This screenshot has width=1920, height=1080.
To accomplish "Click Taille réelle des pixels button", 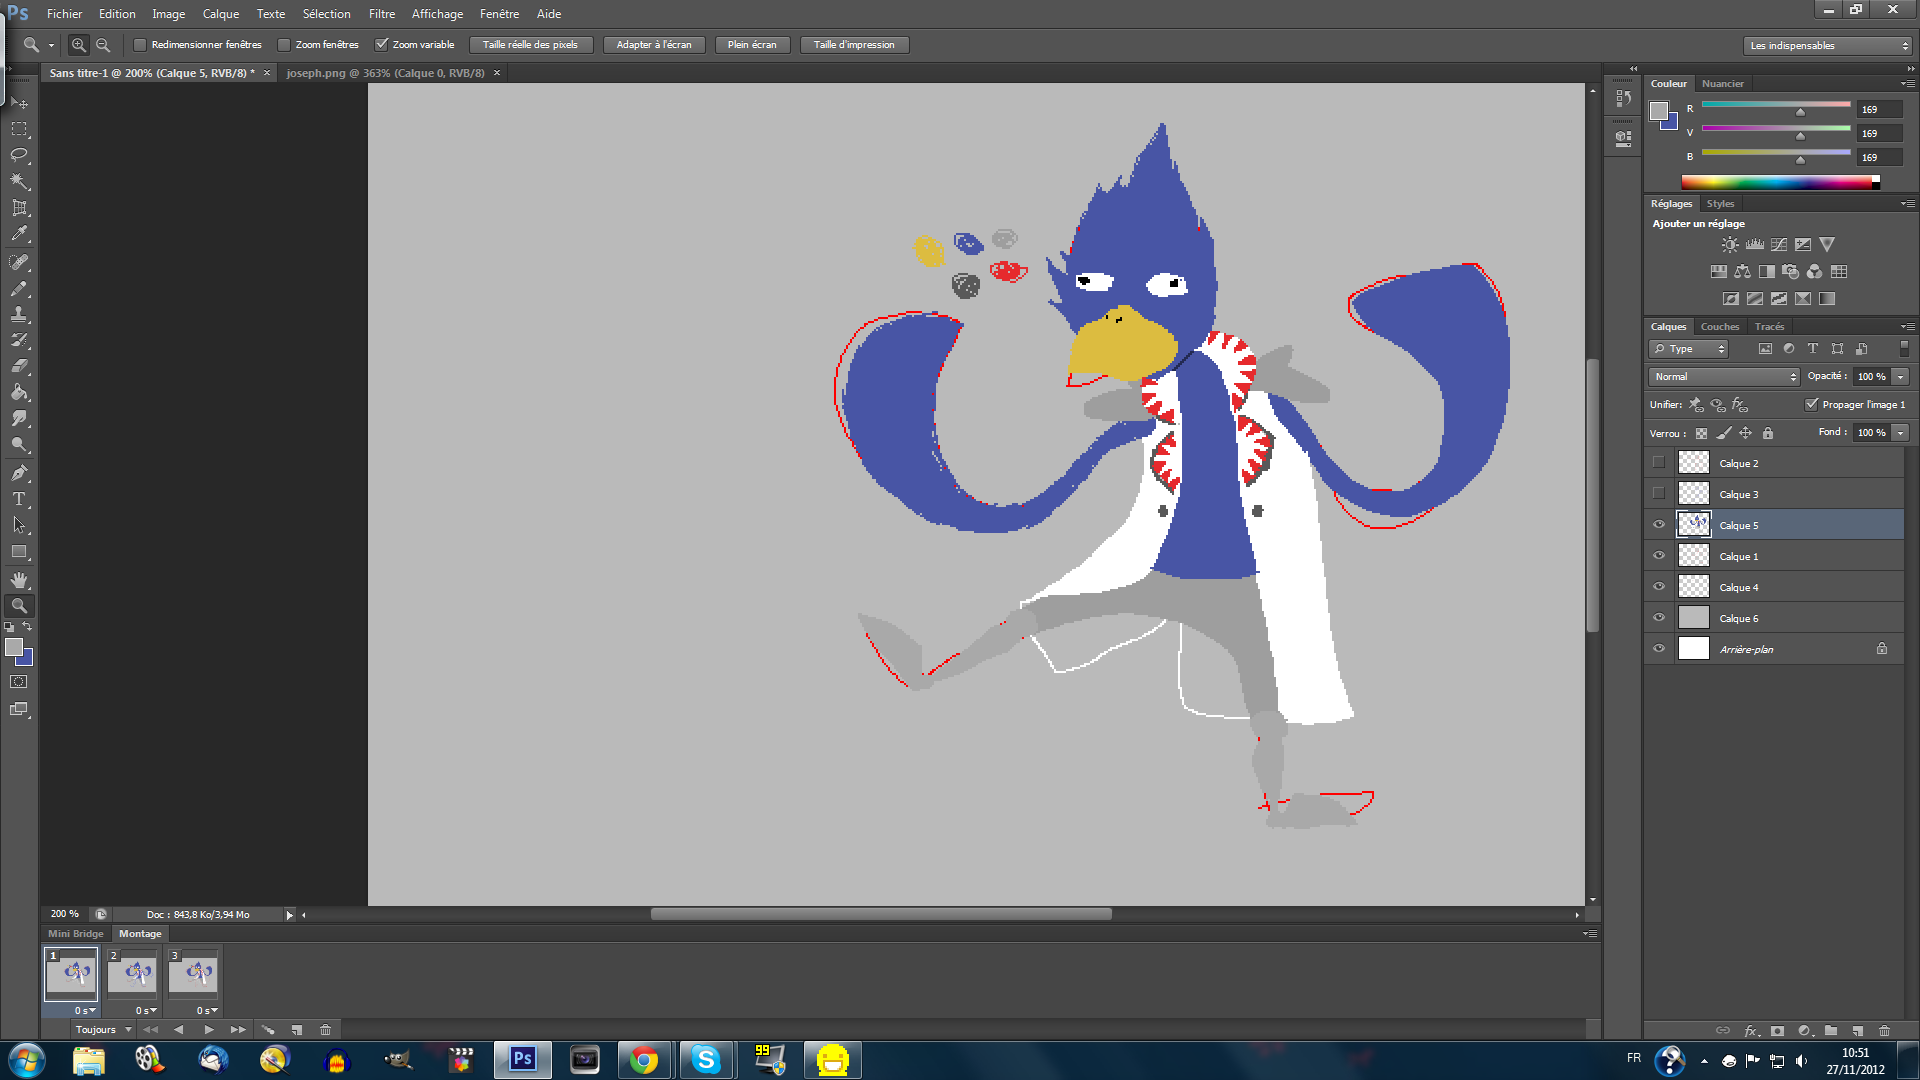I will point(530,45).
